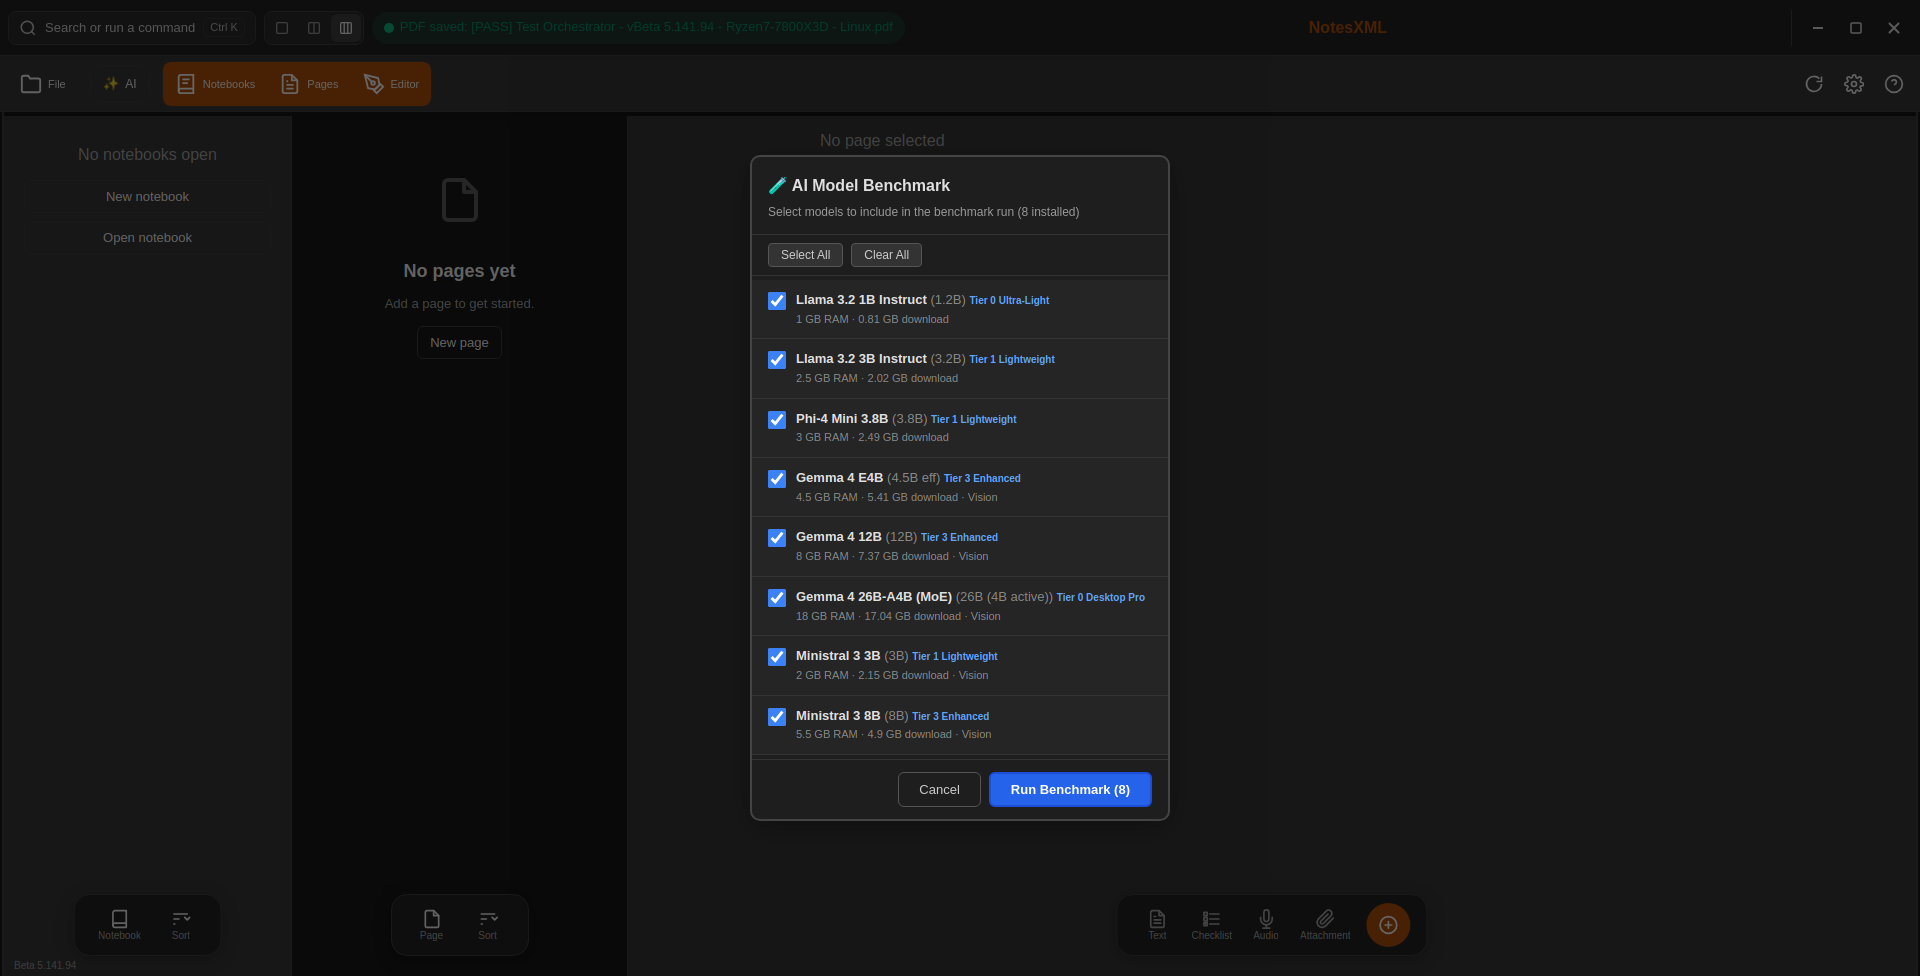This screenshot has height=976, width=1920.
Task: Click the Tier 0 Ultra-Light label
Action: [x=1009, y=301]
